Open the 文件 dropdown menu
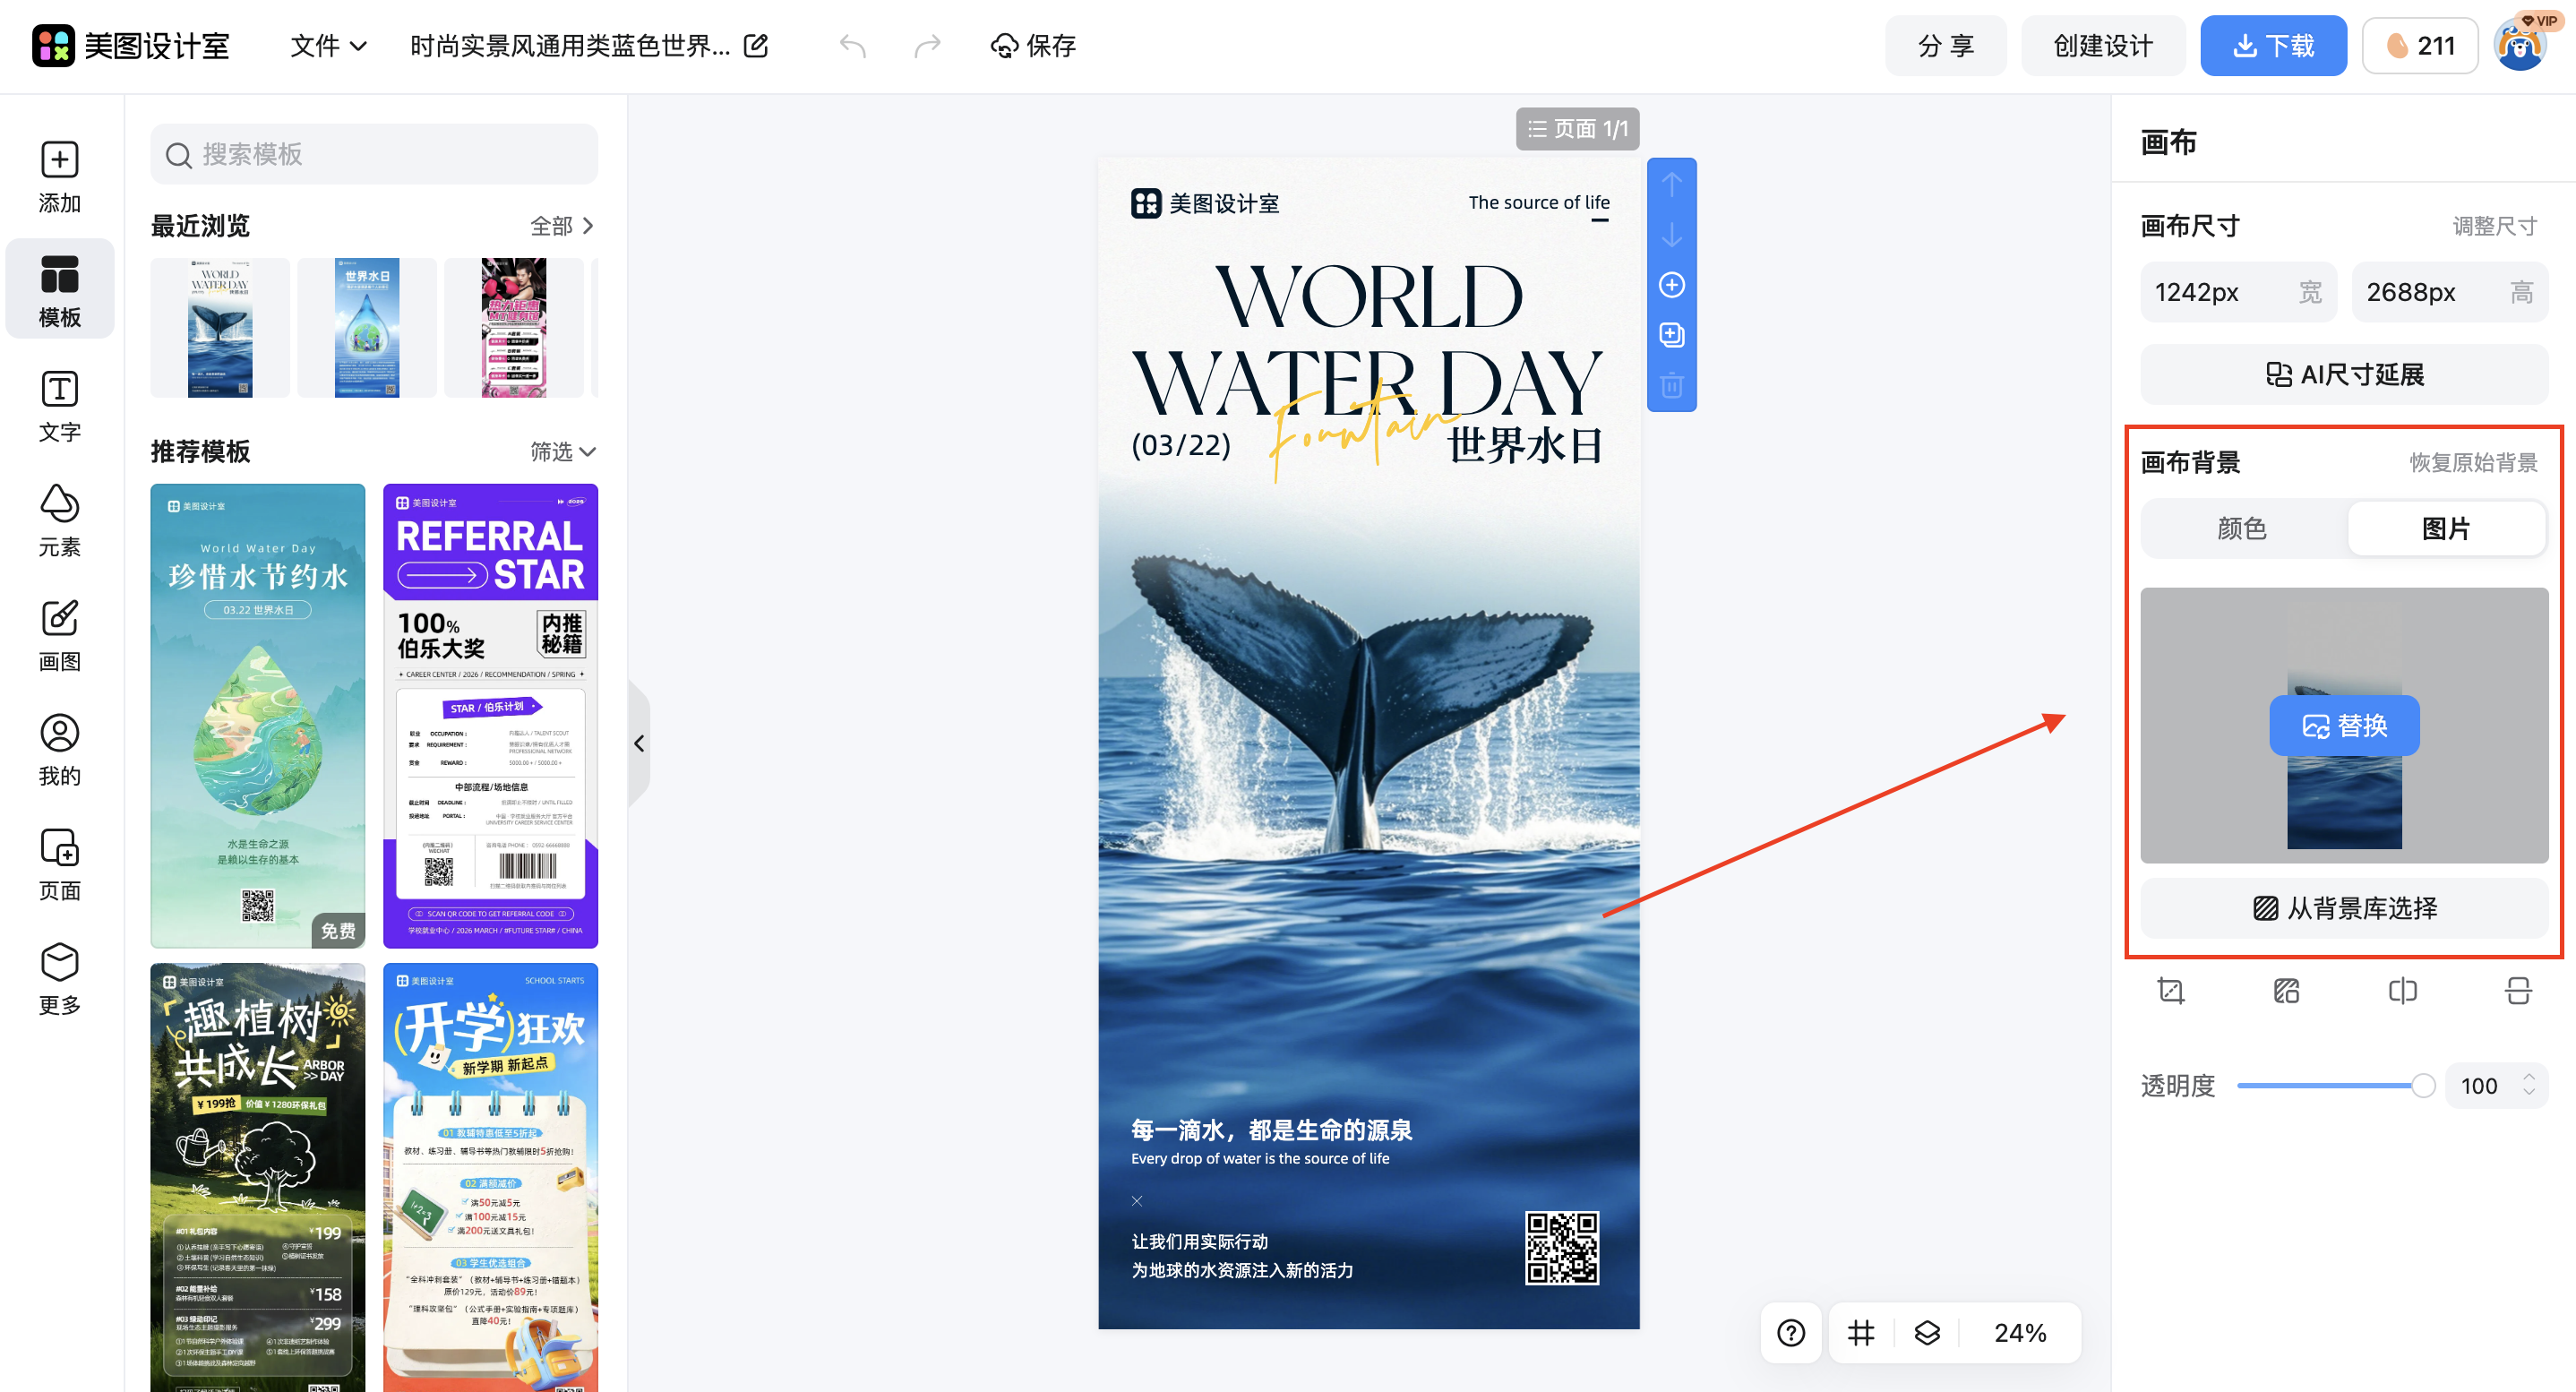Viewport: 2576px width, 1392px height. pos(328,46)
